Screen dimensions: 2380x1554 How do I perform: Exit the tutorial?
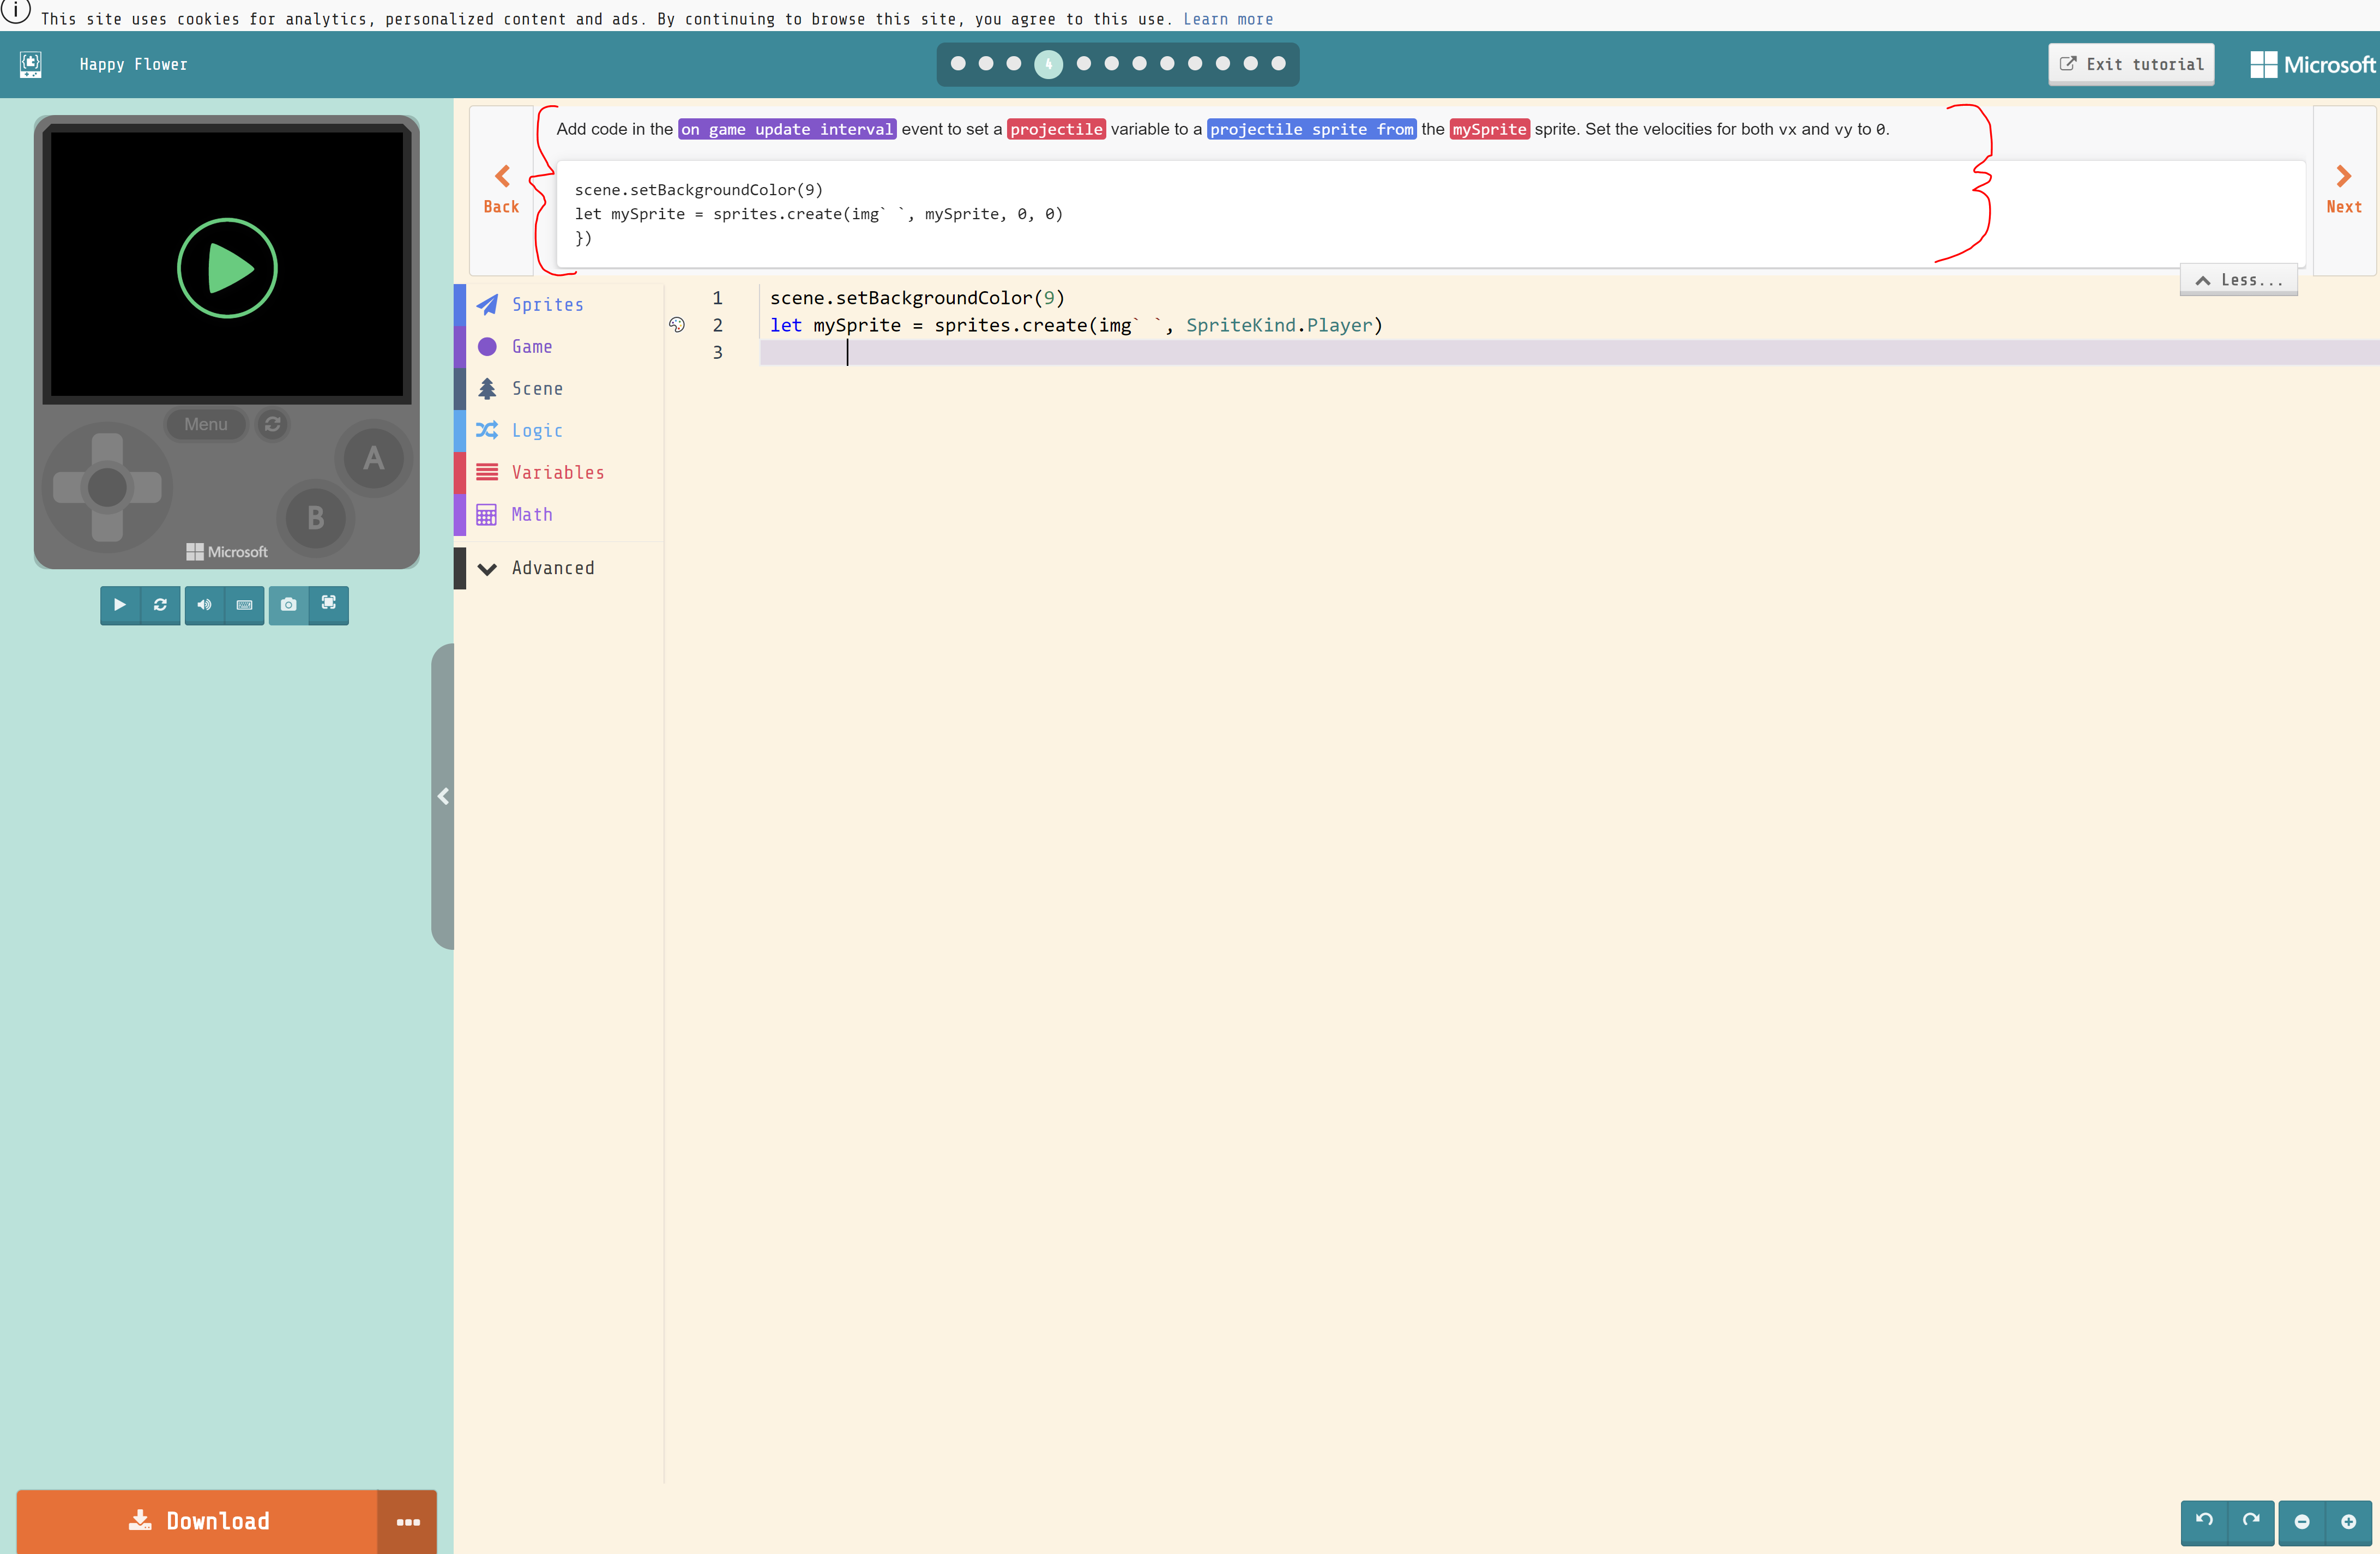pyautogui.click(x=2131, y=64)
